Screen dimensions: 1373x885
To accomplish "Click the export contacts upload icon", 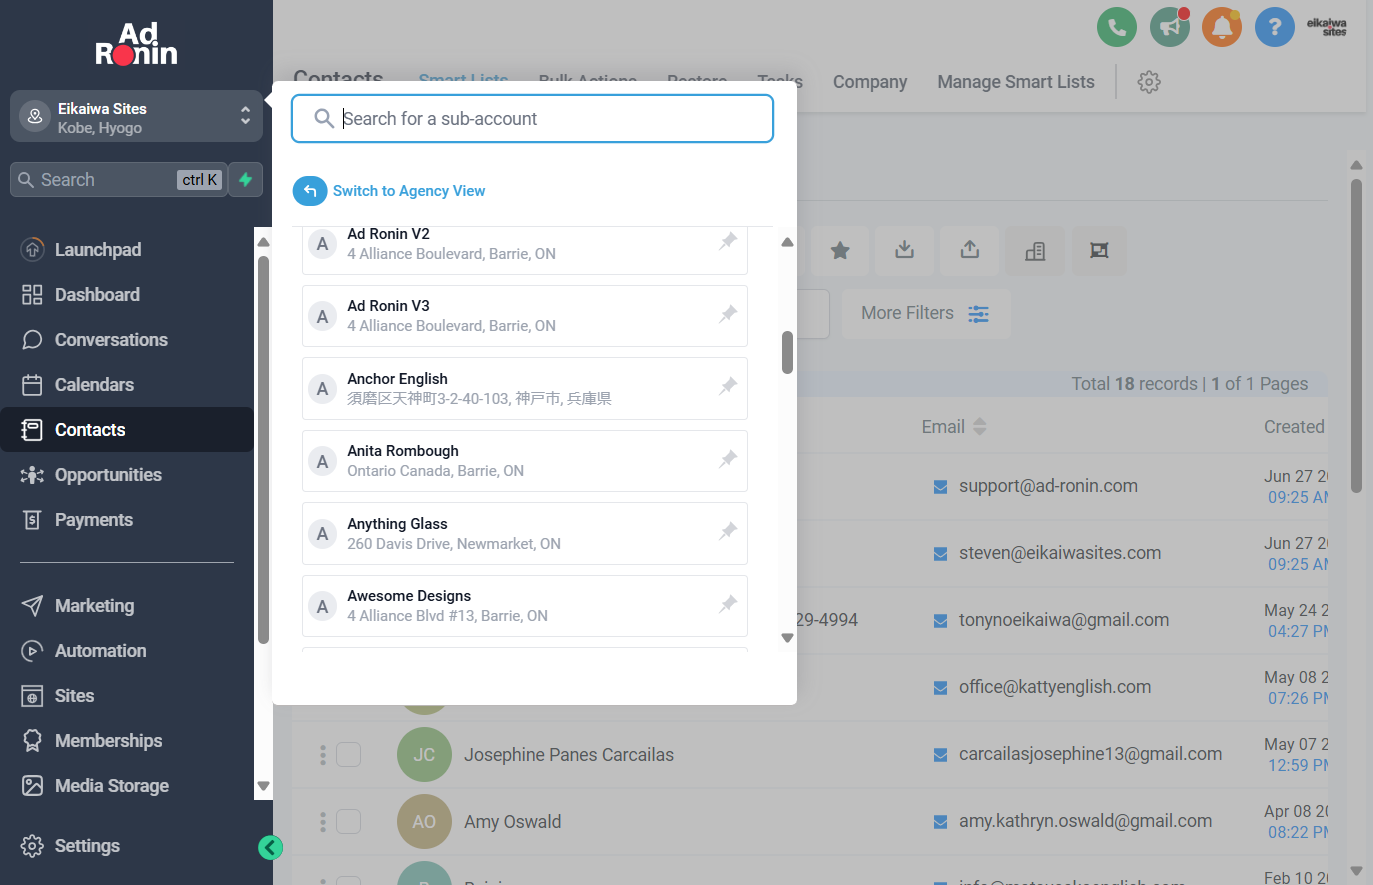I will pos(970,250).
